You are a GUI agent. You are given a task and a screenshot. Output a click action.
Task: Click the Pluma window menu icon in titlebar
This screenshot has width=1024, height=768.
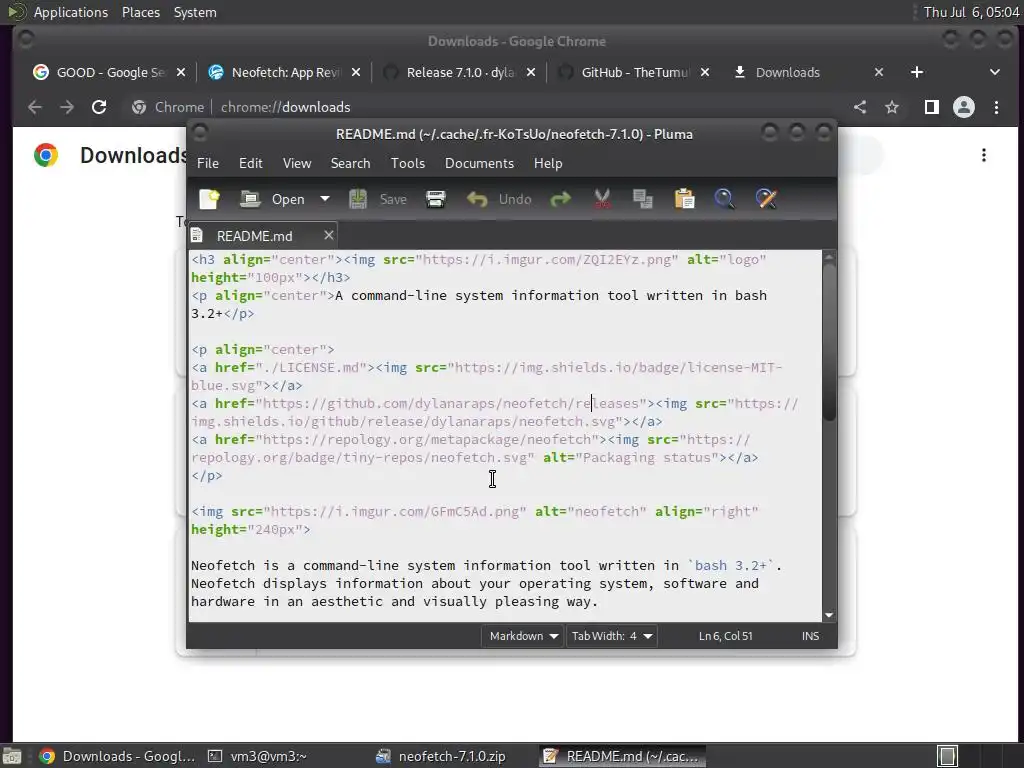pos(200,133)
